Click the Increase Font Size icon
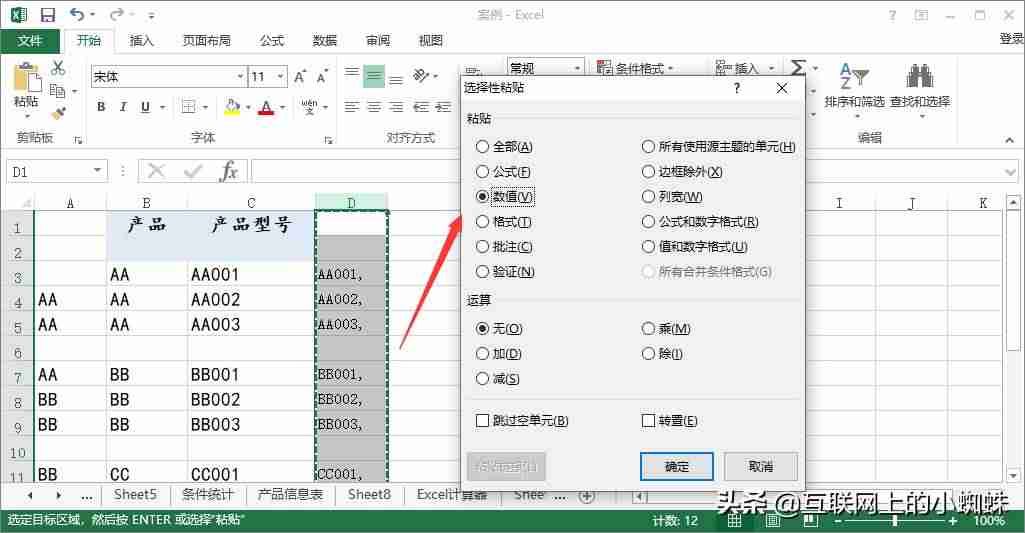1025x533 pixels. [x=300, y=77]
